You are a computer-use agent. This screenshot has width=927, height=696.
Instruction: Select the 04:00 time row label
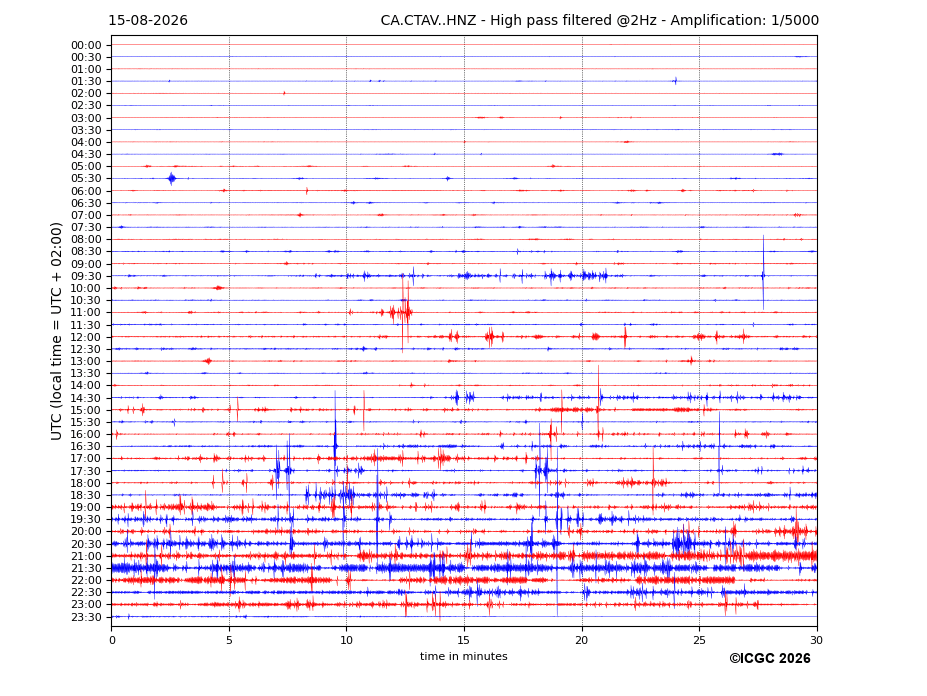tap(86, 143)
